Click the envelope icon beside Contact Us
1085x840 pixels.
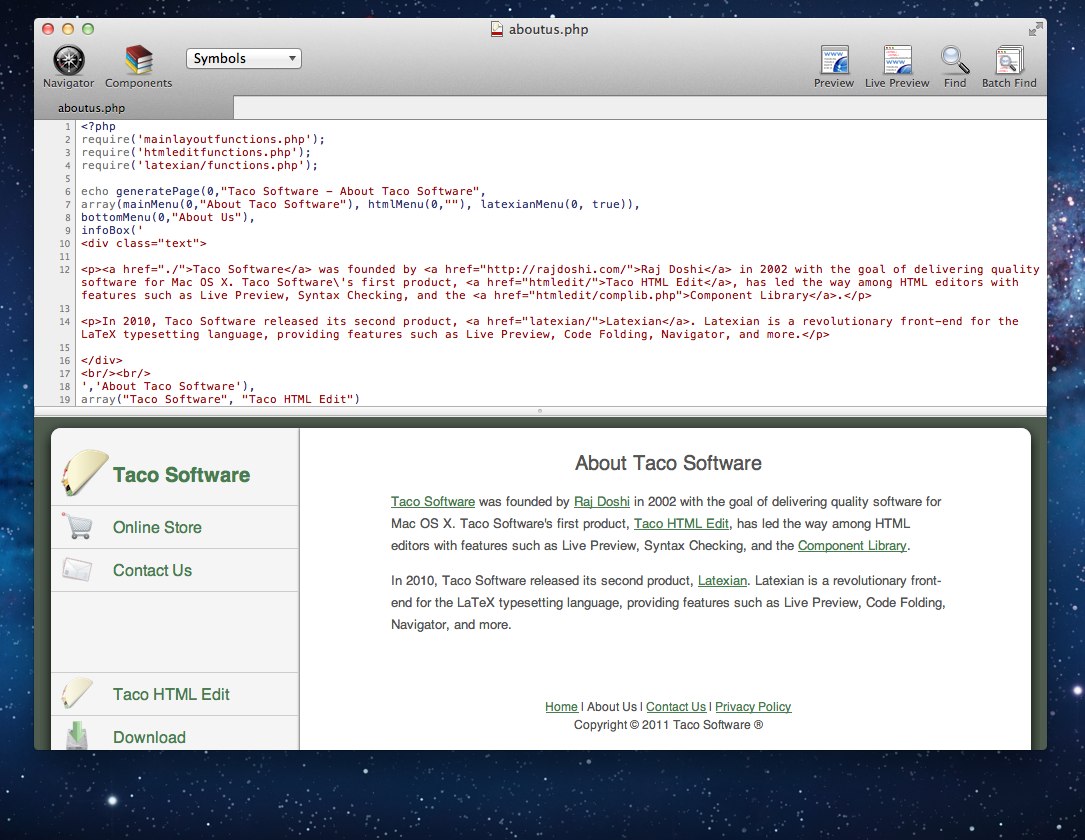click(x=77, y=570)
